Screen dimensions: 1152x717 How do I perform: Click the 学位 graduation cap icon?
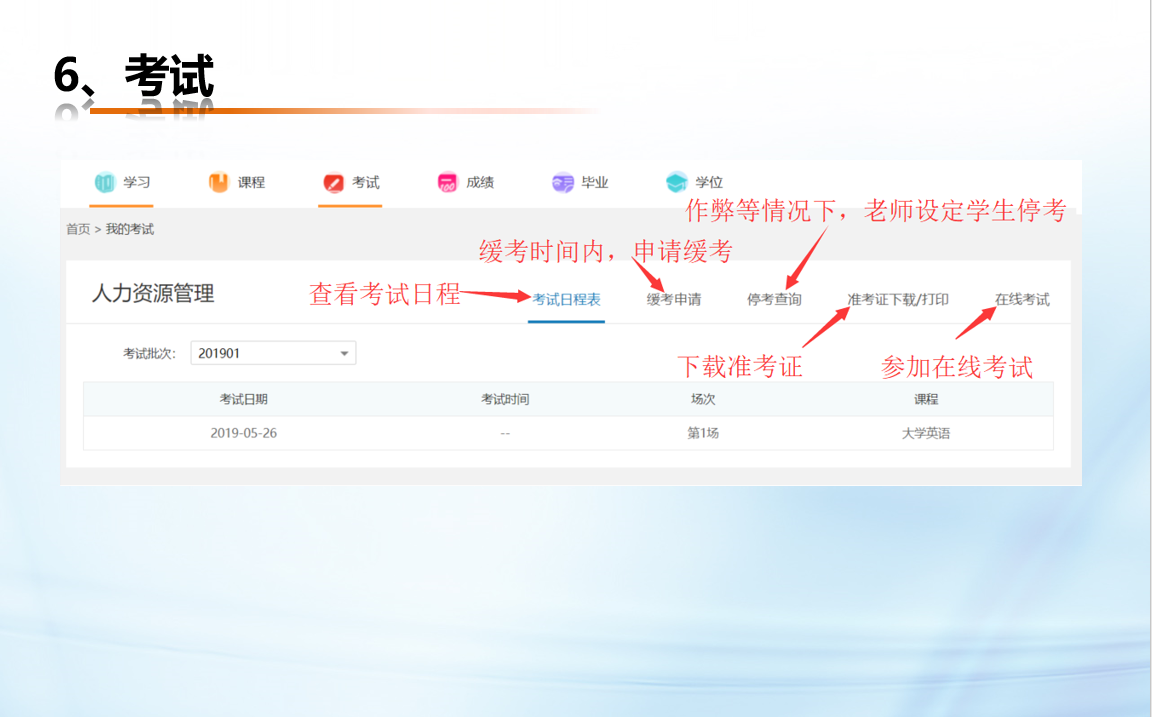tap(677, 183)
